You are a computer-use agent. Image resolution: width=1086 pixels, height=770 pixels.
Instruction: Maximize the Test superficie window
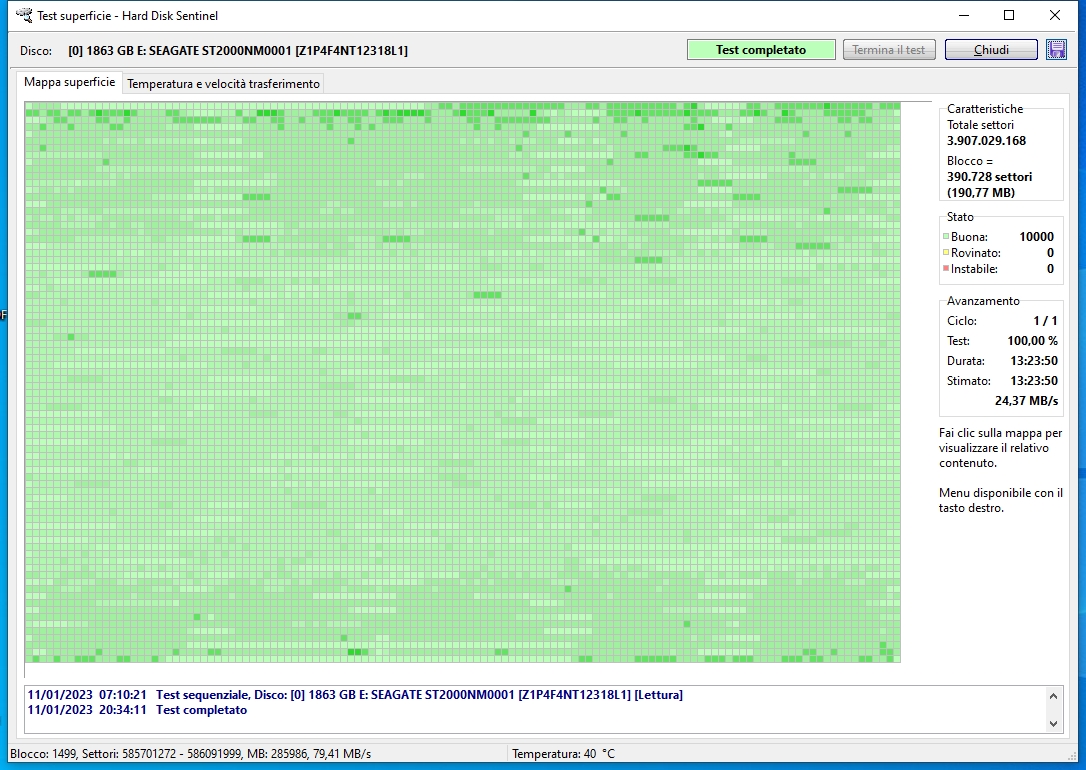(x=1009, y=15)
